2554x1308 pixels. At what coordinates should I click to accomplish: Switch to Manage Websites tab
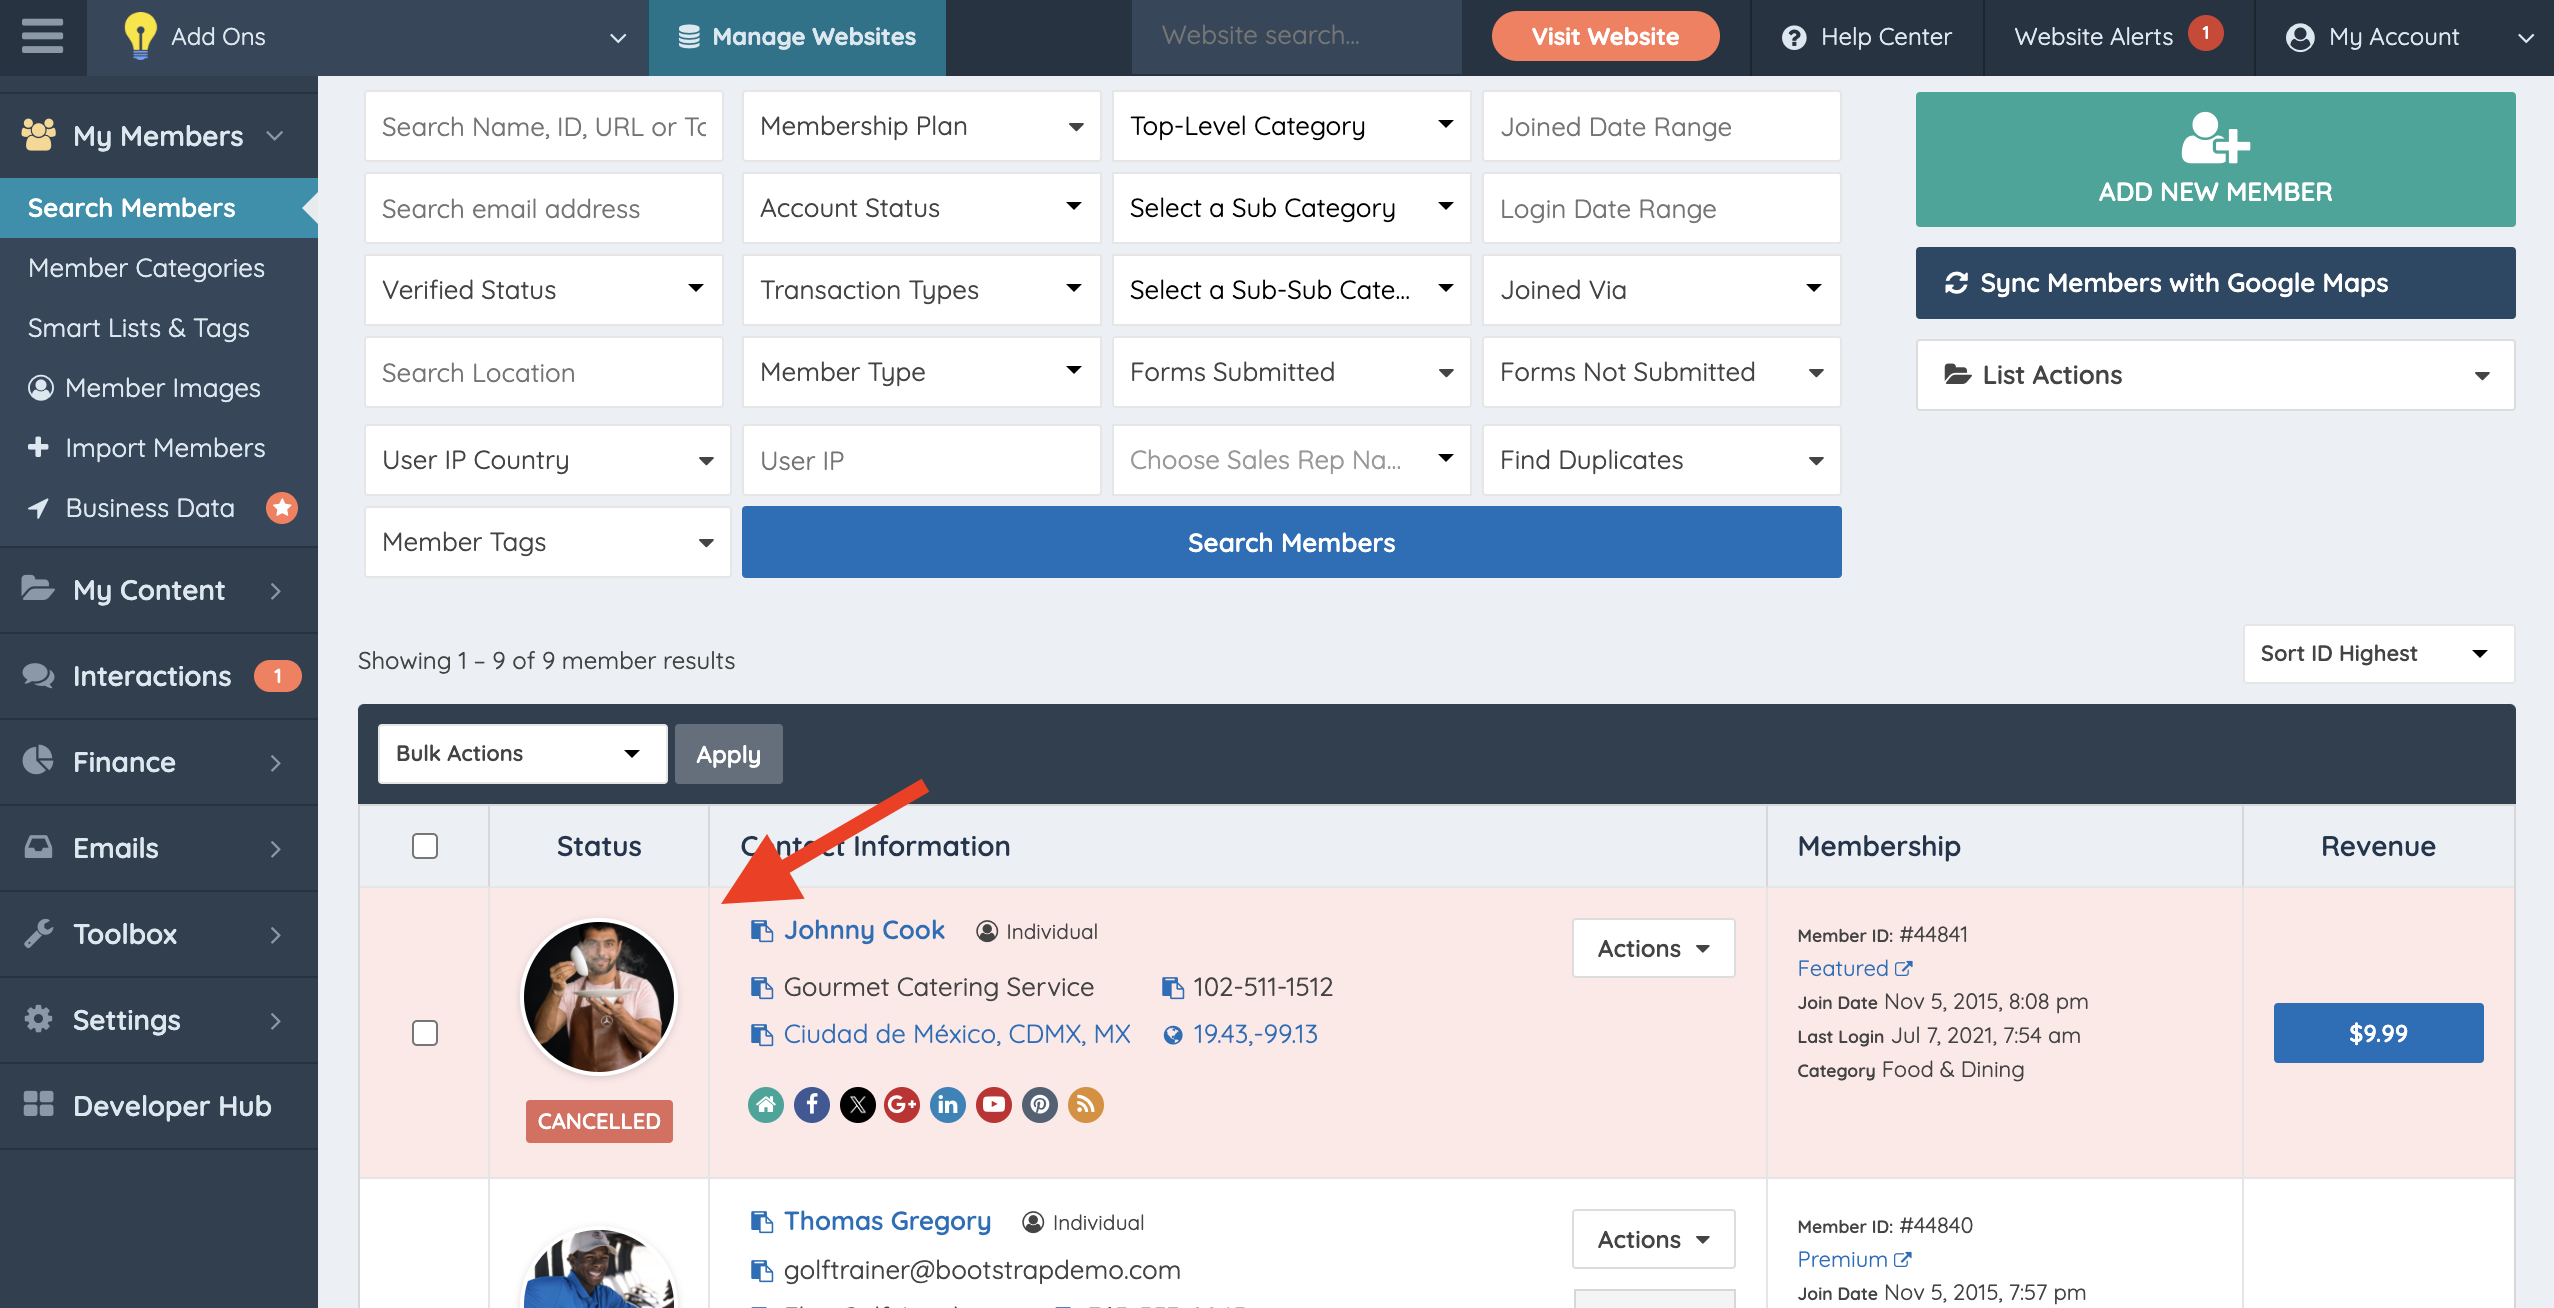[797, 37]
